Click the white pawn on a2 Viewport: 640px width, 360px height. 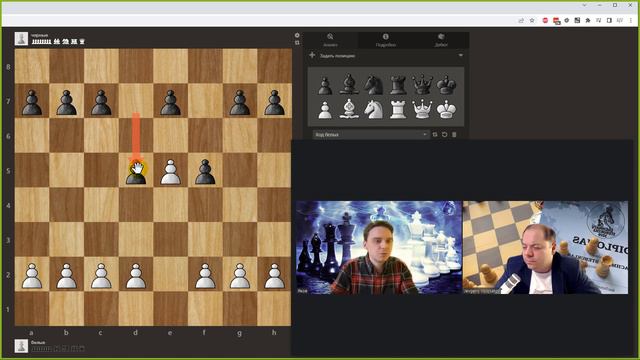pos(32,276)
